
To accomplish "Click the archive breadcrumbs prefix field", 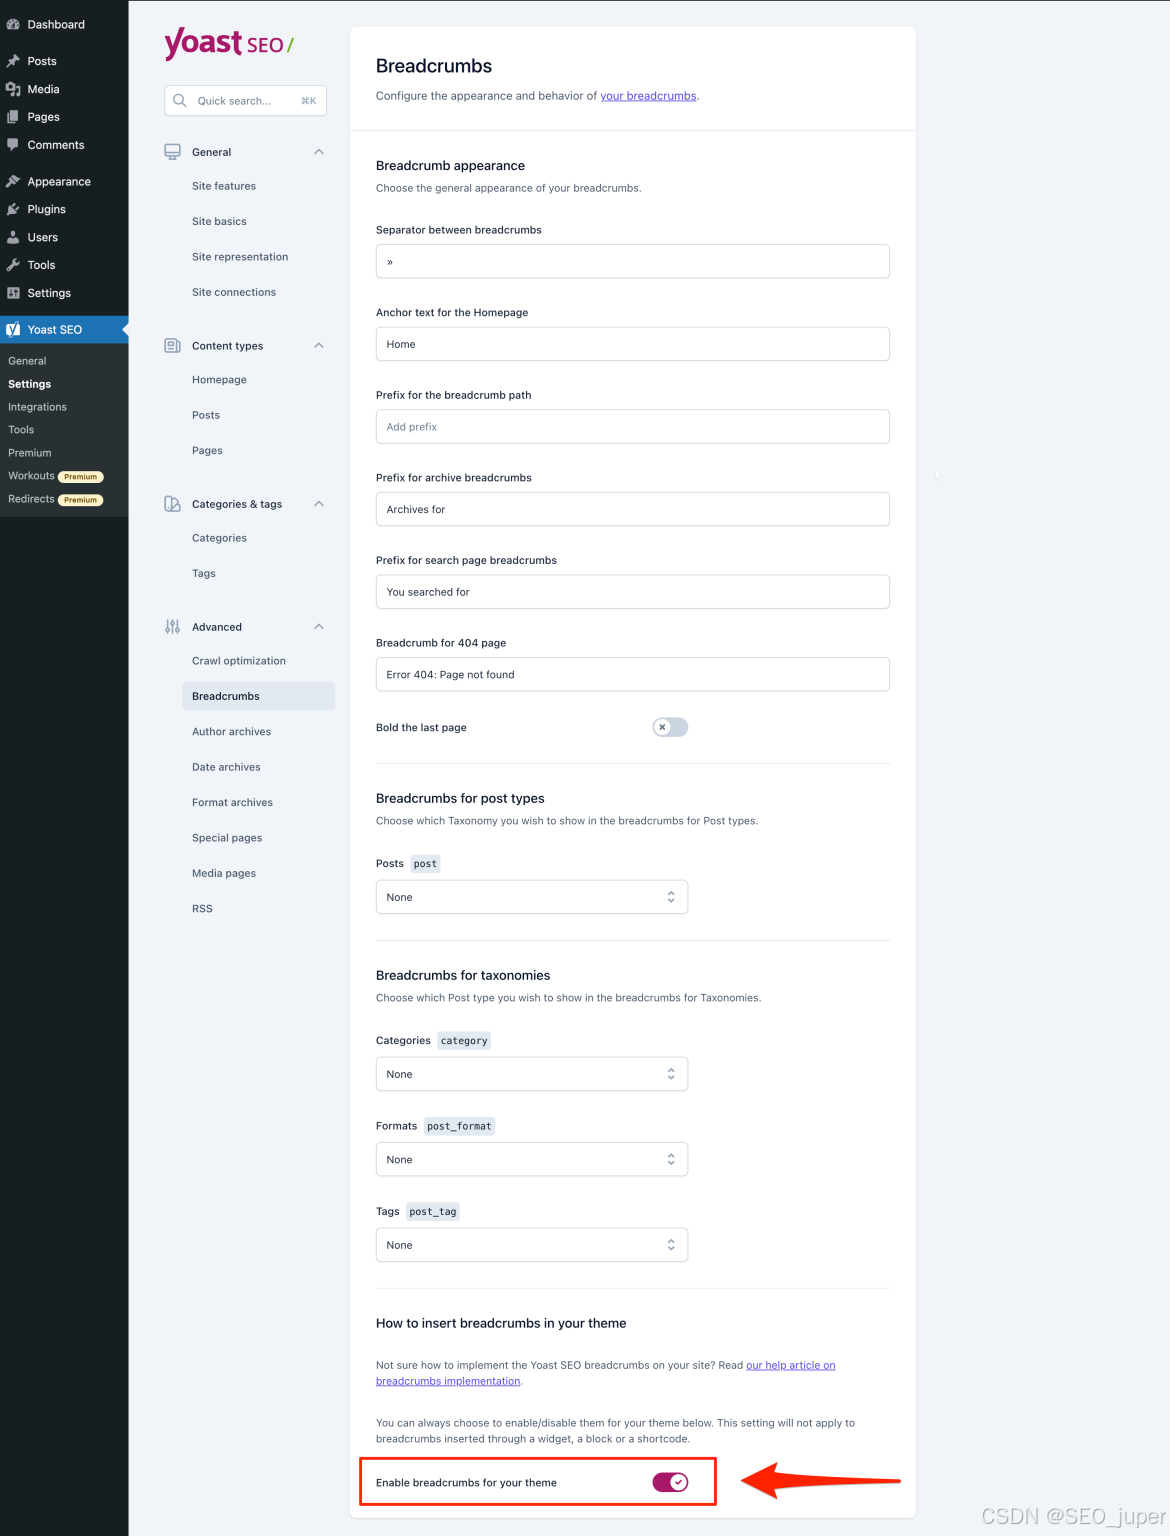I will point(633,509).
